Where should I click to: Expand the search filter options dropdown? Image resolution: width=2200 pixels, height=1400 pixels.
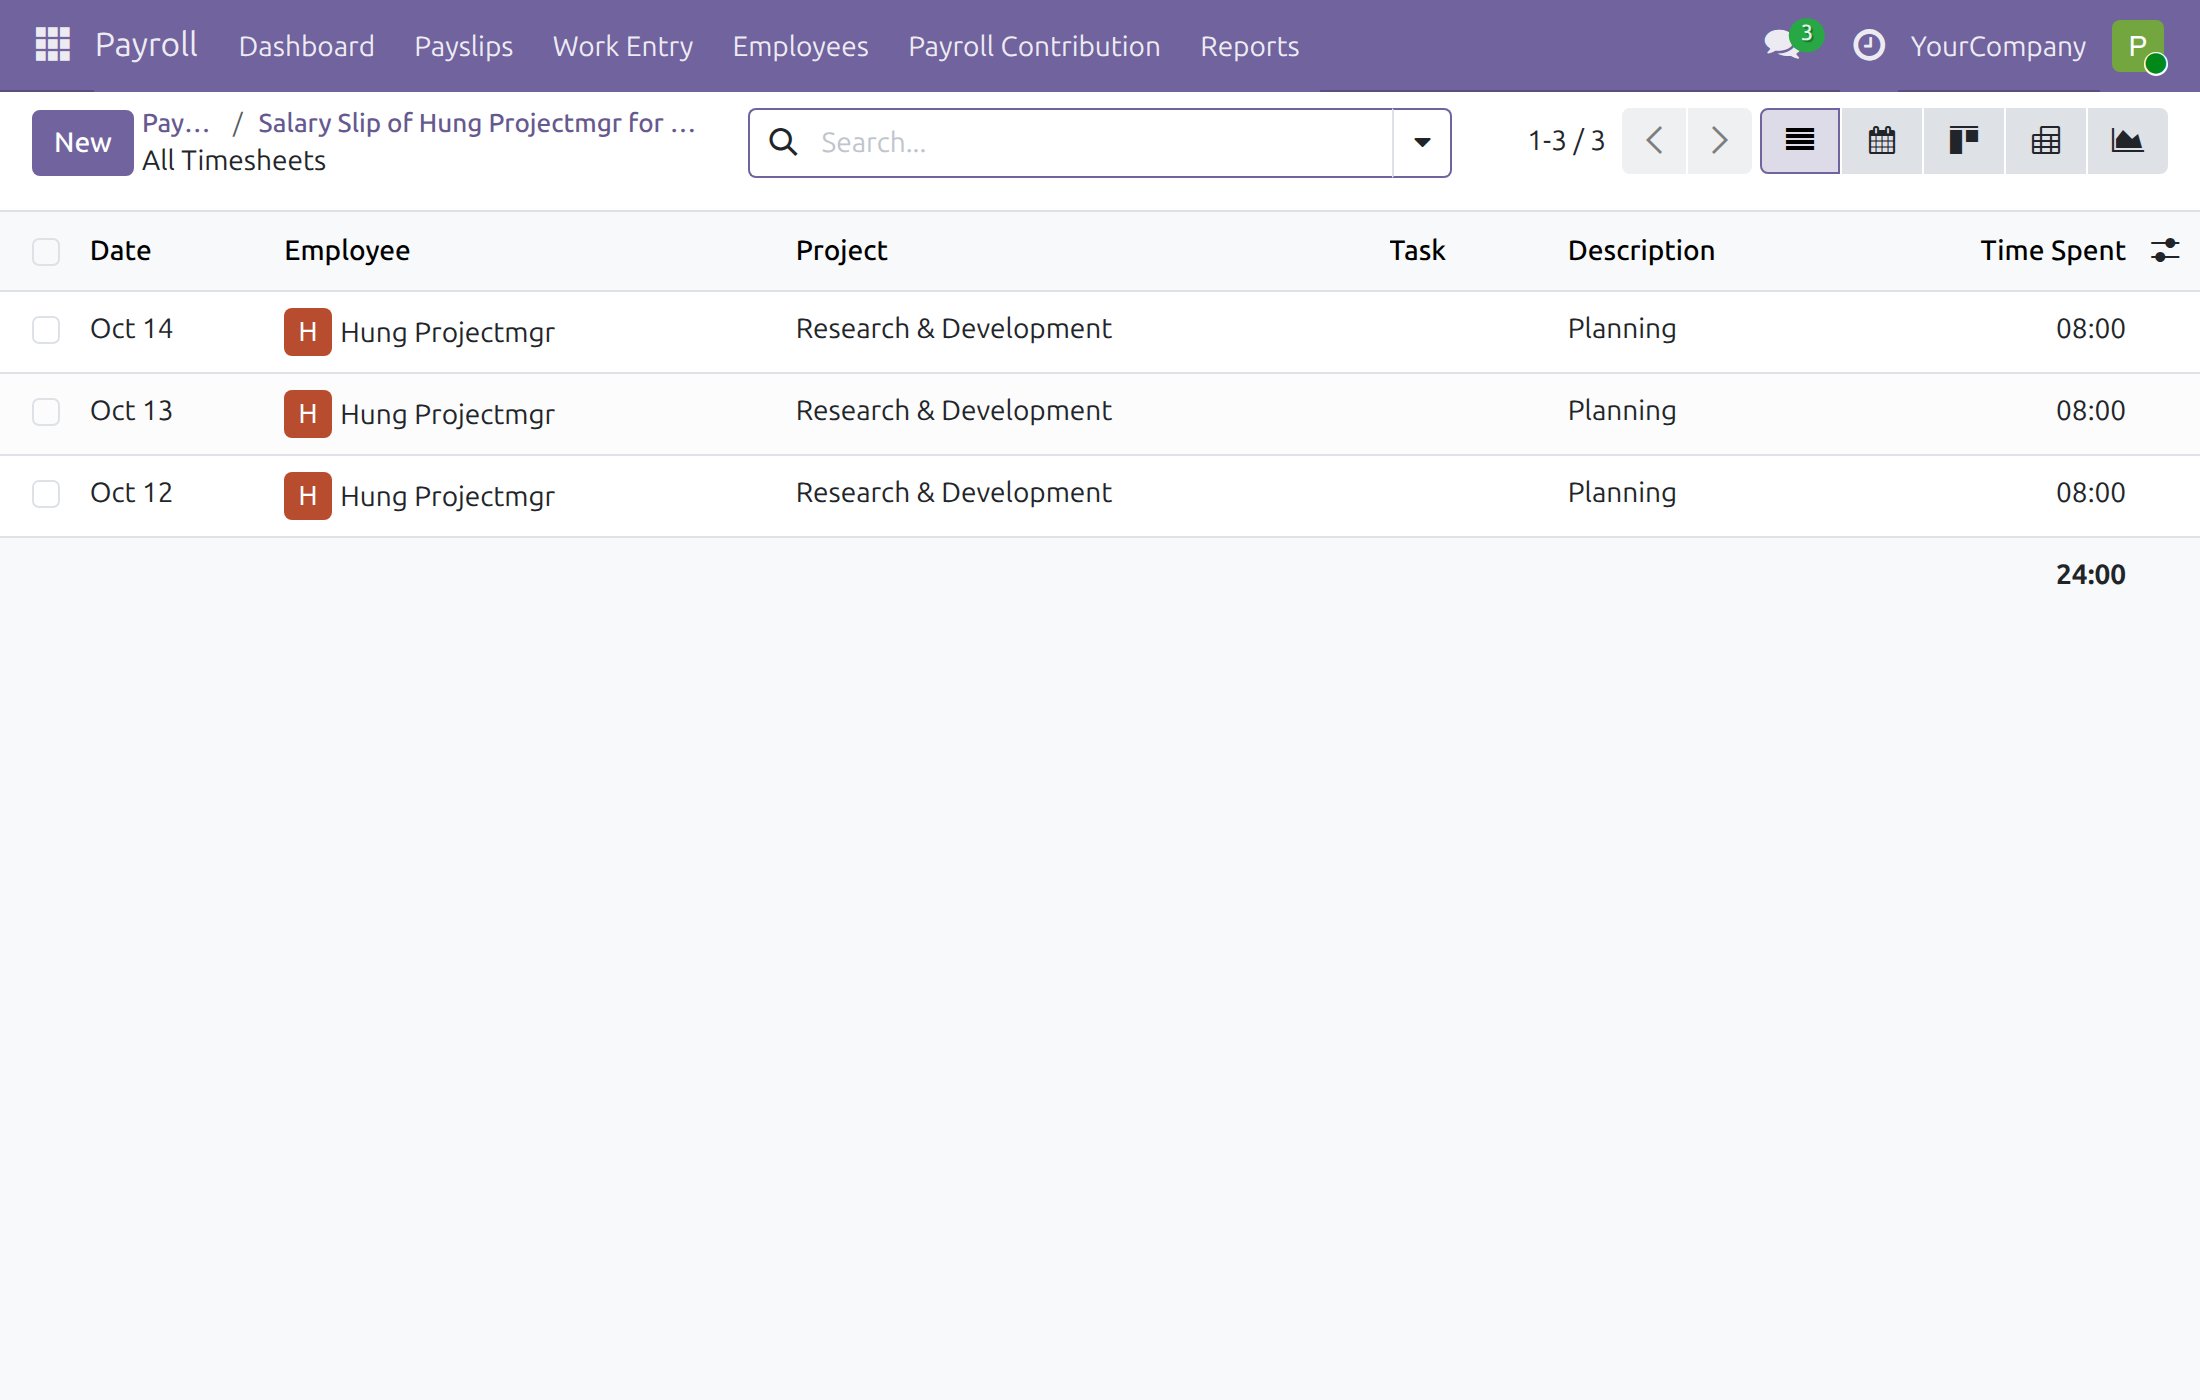point(1421,142)
